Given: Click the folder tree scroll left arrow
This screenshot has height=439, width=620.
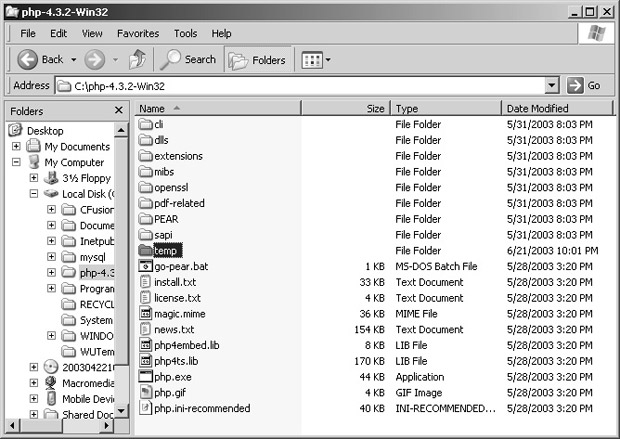Looking at the screenshot, I should coord(13,426).
